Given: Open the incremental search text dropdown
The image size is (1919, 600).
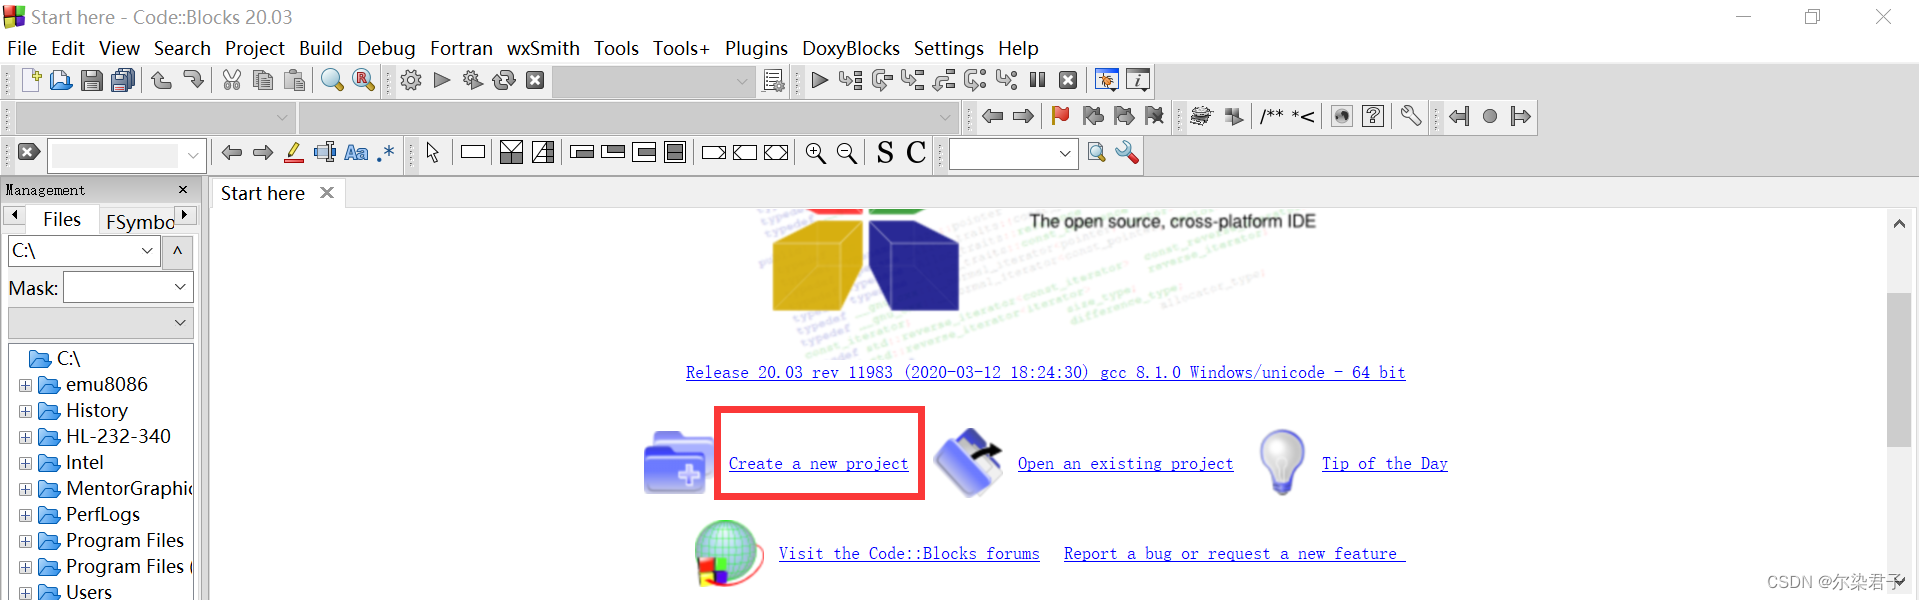Looking at the screenshot, I should click(193, 155).
